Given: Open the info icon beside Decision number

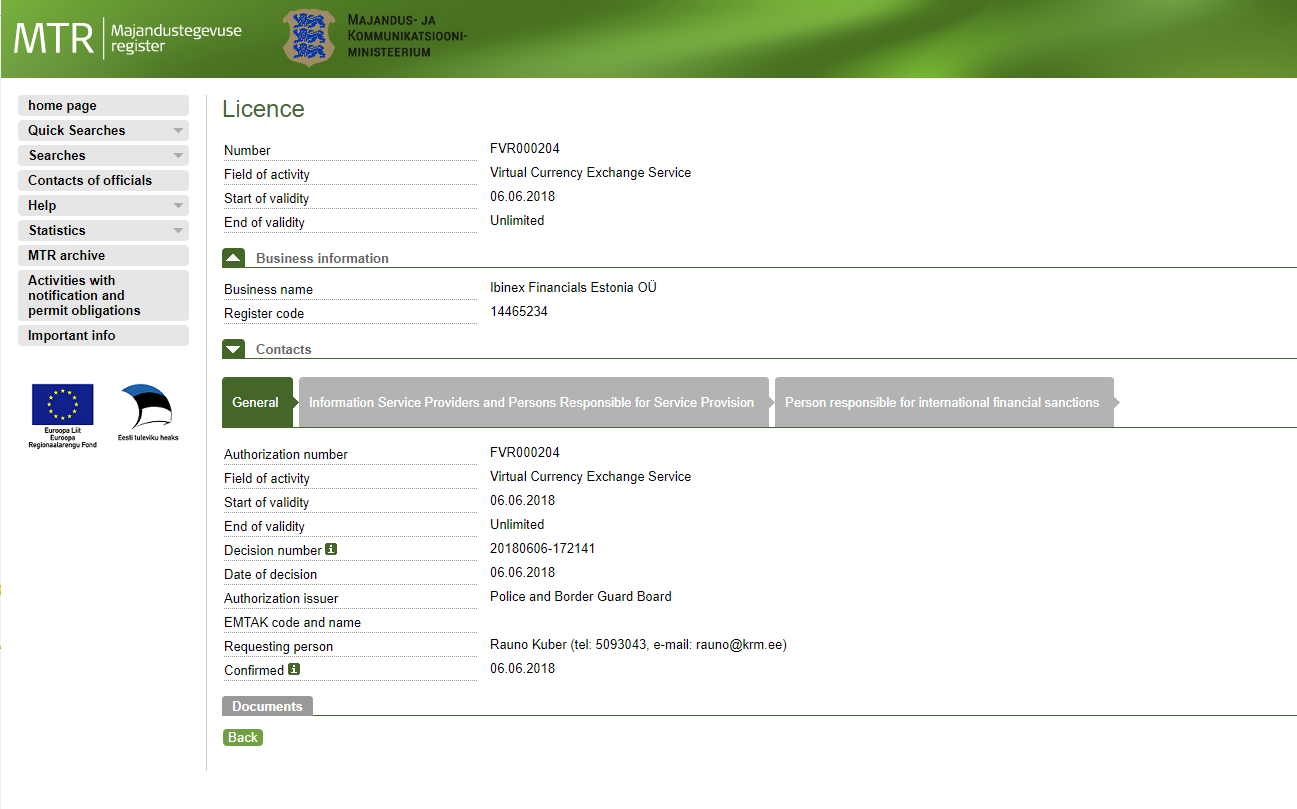Looking at the screenshot, I should click(332, 549).
